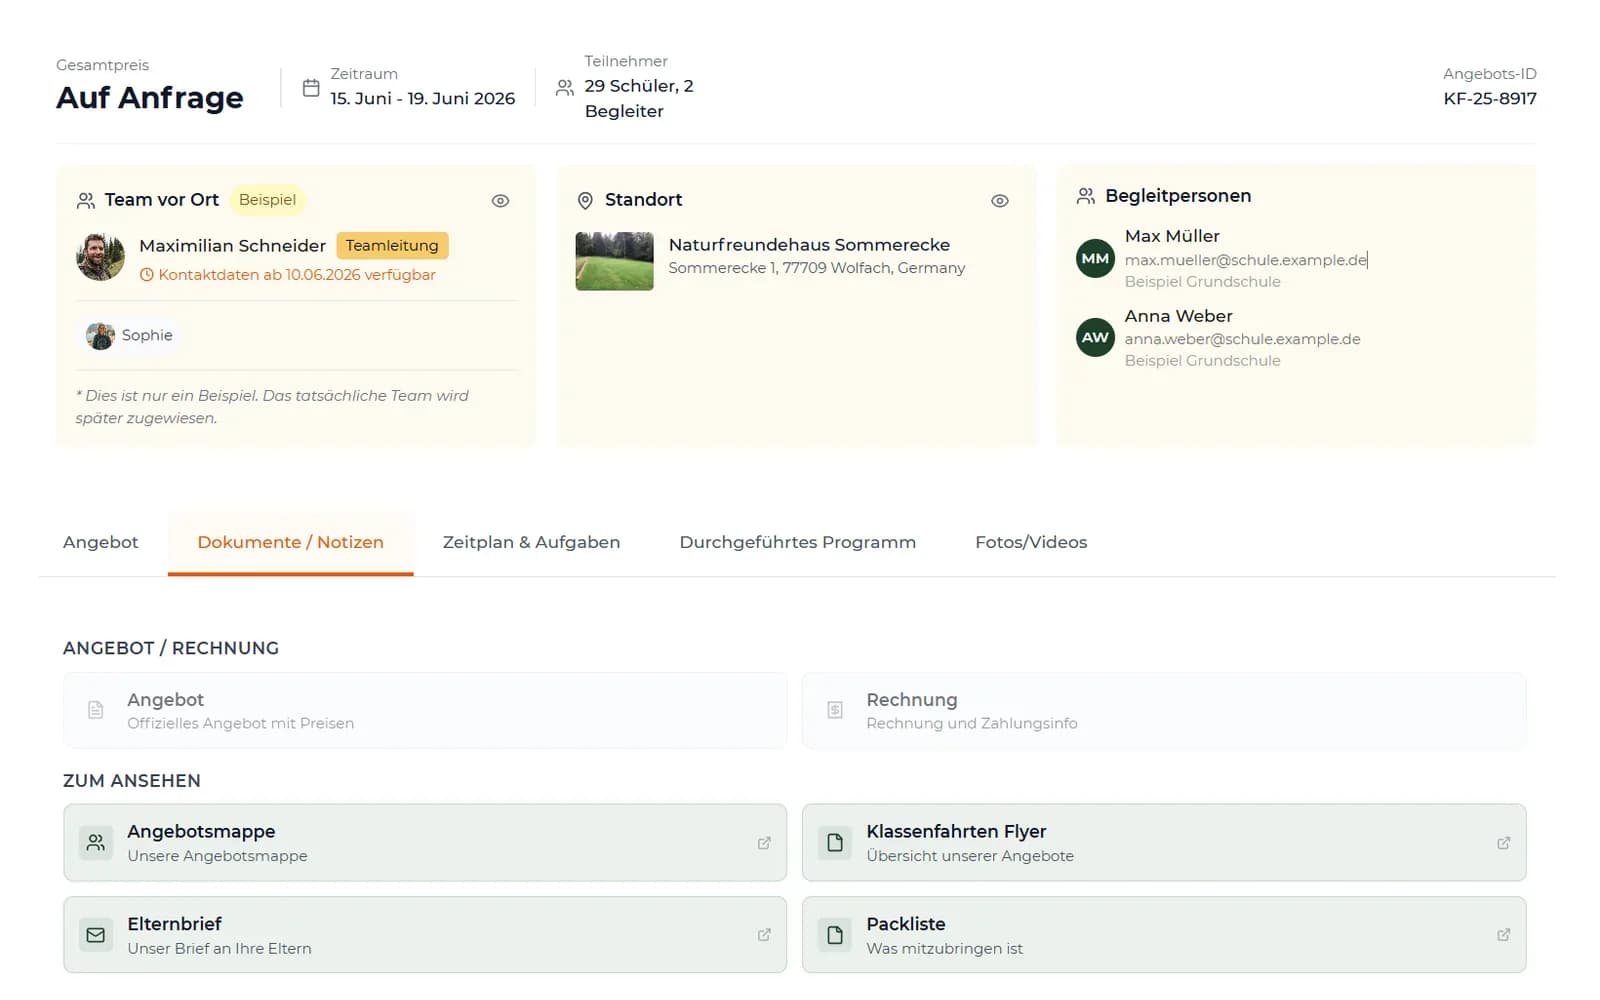1600x1000 pixels.
Task: Click the '29 Schüler, 2 Begleiter' text
Action: [639, 99]
